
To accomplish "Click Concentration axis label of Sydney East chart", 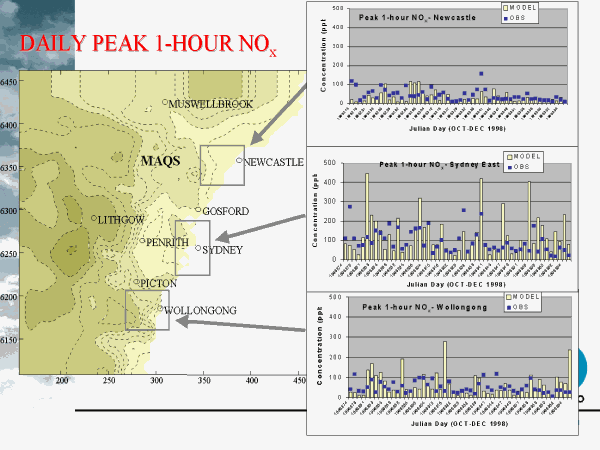I will point(315,210).
